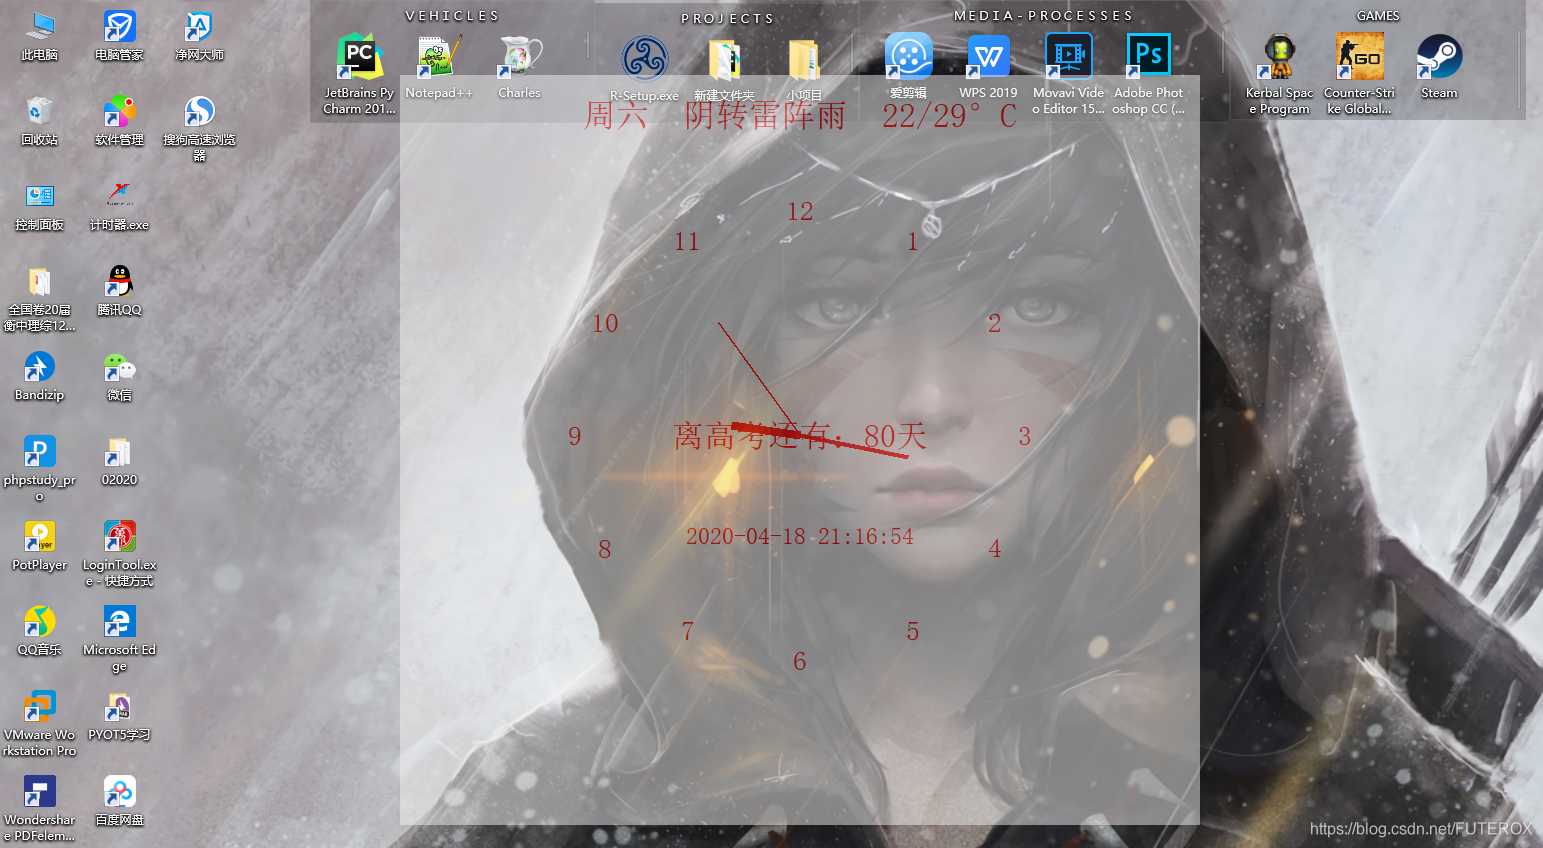This screenshot has width=1543, height=848.
Task: Click the 阴转雷阵雨 weather text
Action: point(765,116)
